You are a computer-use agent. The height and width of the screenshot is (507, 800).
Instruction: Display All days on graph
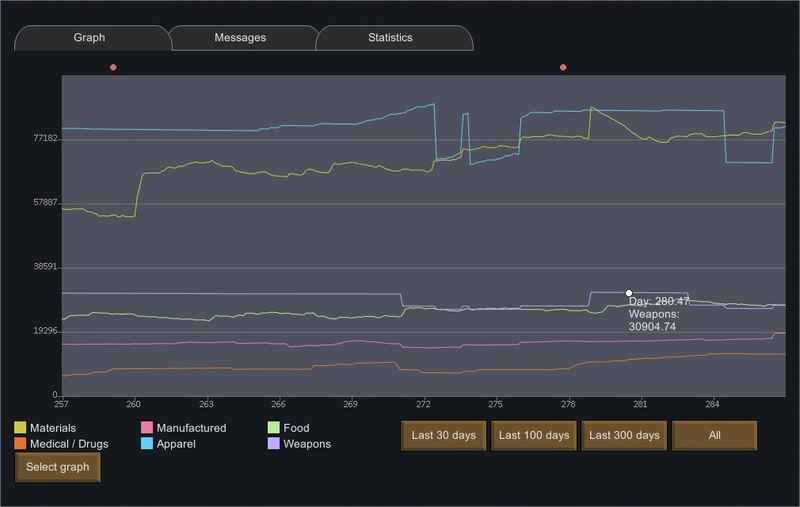(714, 436)
